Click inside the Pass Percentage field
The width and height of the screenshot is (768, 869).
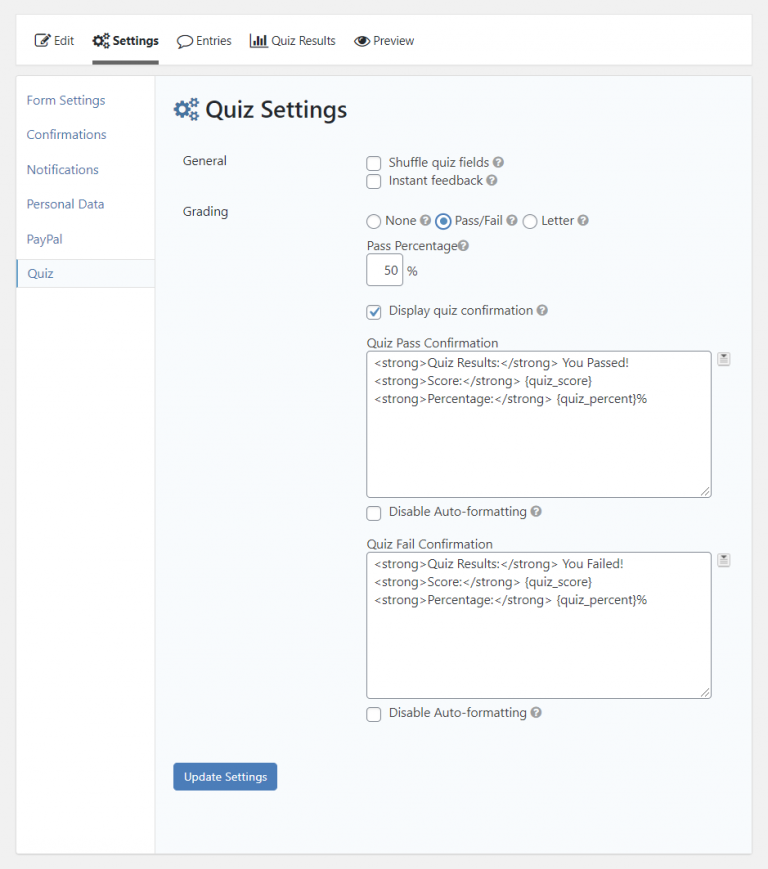pyautogui.click(x=385, y=270)
